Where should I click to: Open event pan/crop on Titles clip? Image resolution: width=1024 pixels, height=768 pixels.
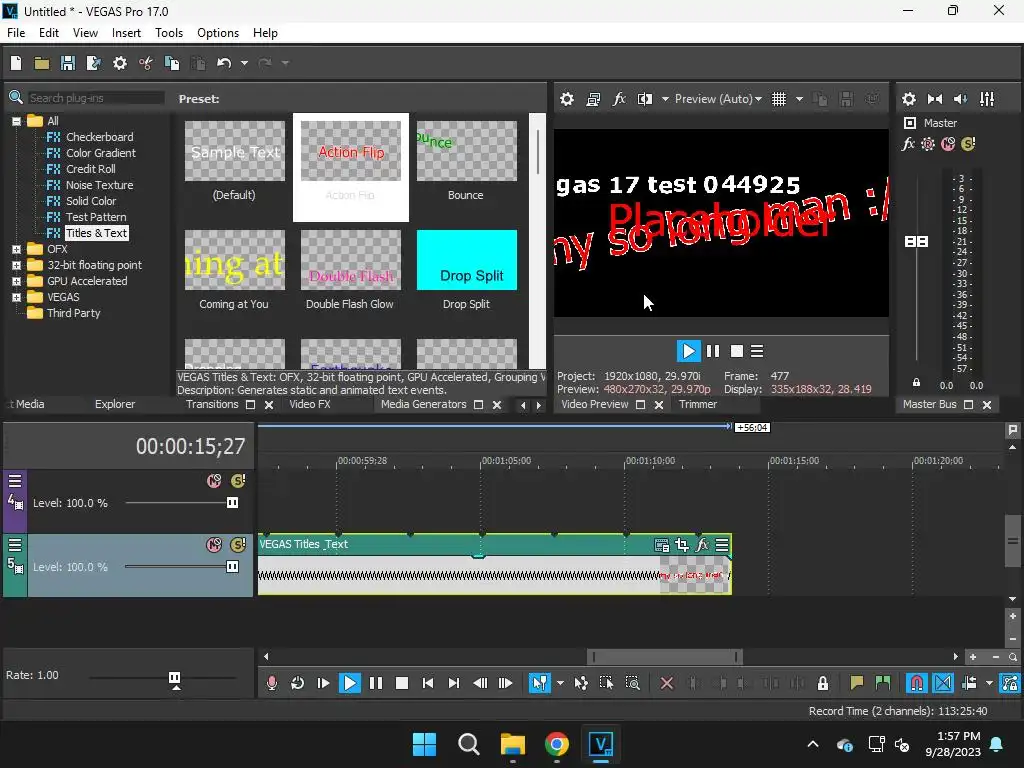tap(682, 545)
